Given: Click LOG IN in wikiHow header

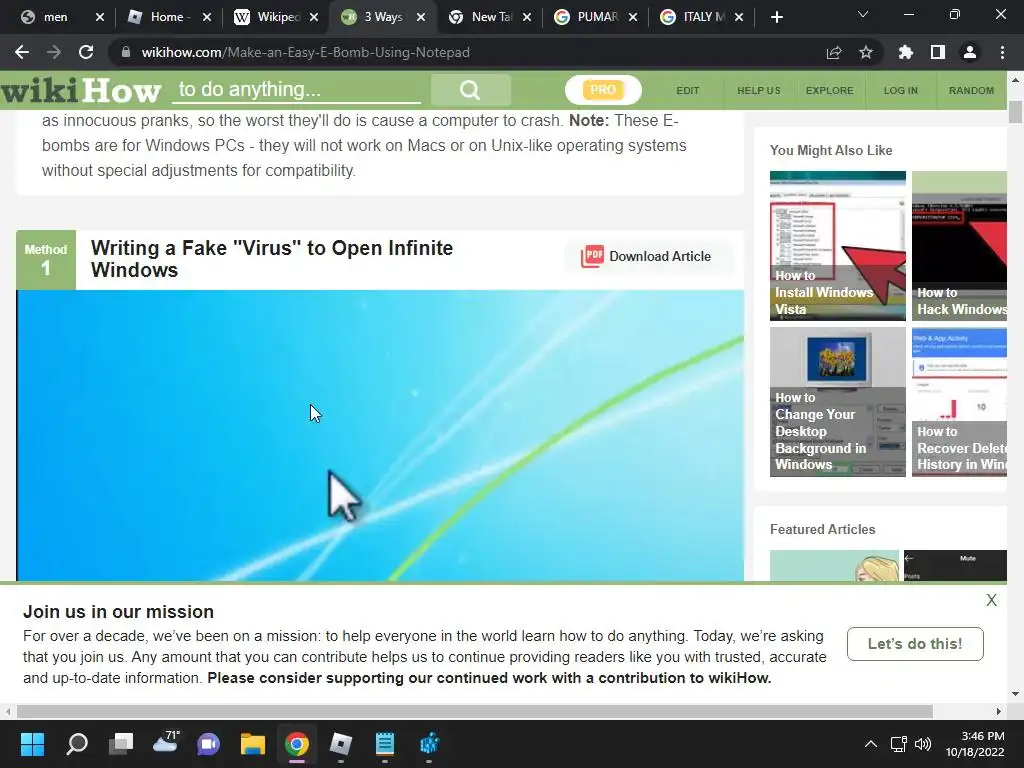Looking at the screenshot, I should (901, 91).
